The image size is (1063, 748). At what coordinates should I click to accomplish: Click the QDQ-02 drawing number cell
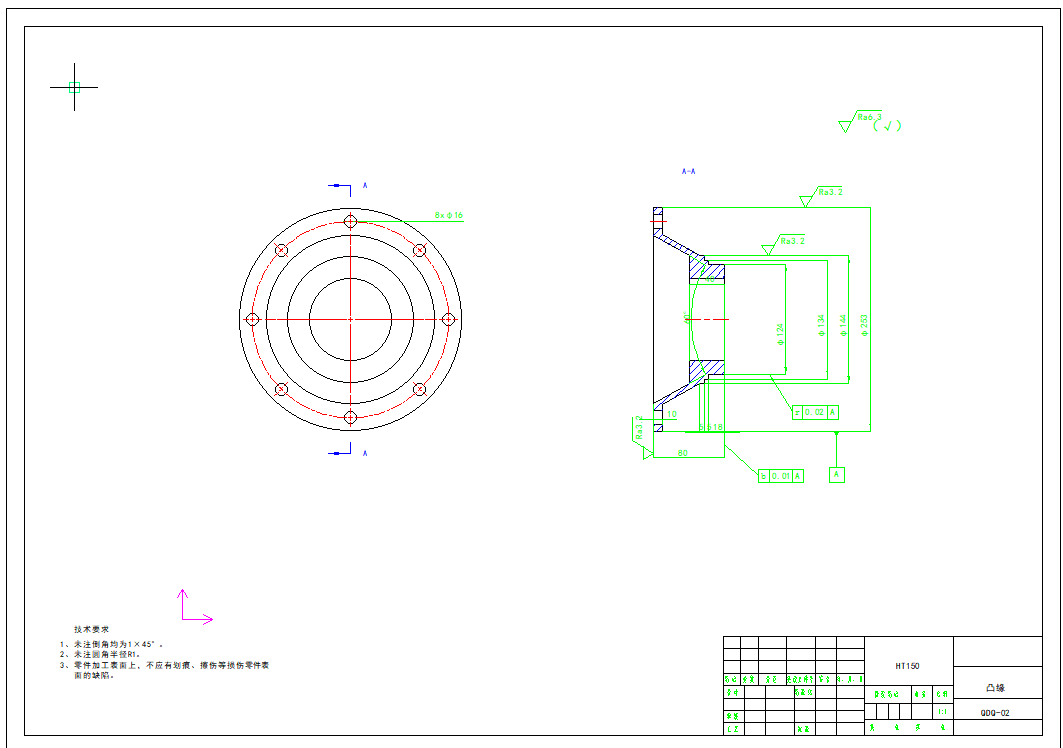pyautogui.click(x=995, y=713)
